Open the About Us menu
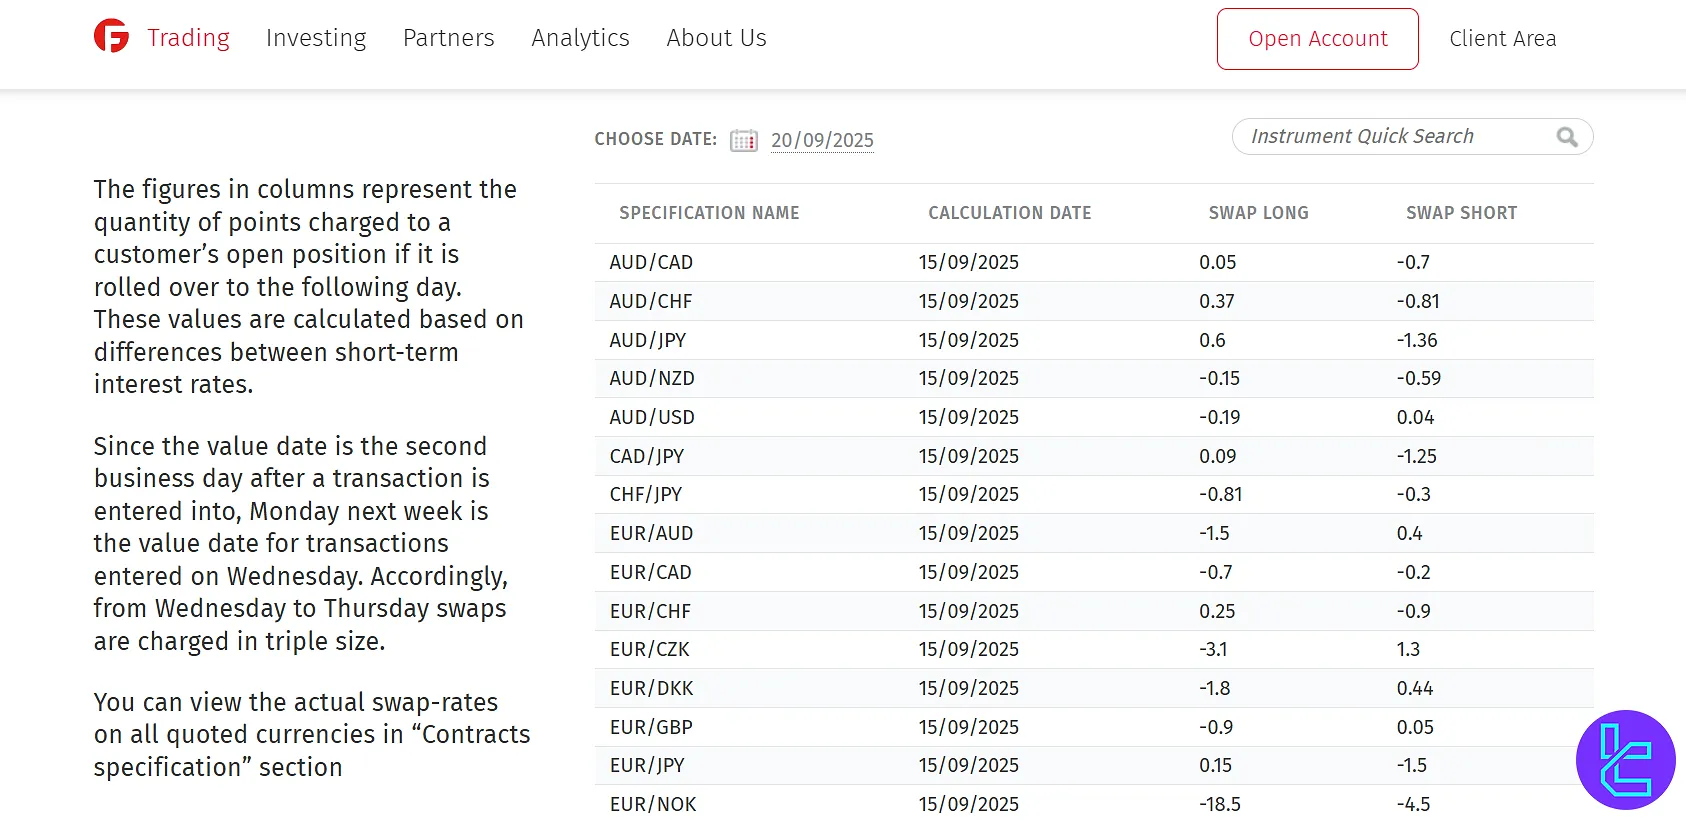1686x820 pixels. coord(716,38)
